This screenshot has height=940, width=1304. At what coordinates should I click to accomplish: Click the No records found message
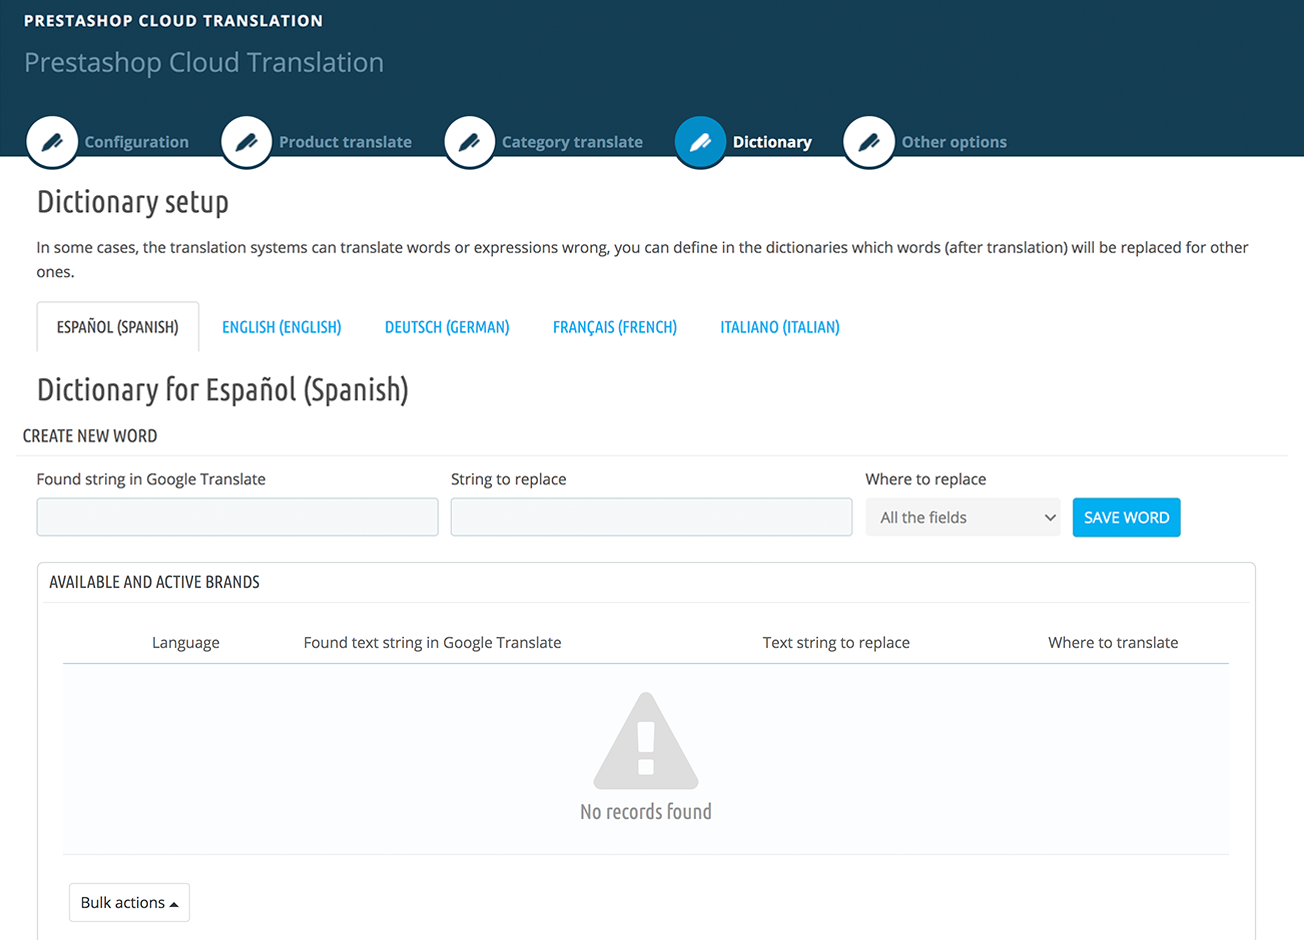click(x=646, y=811)
